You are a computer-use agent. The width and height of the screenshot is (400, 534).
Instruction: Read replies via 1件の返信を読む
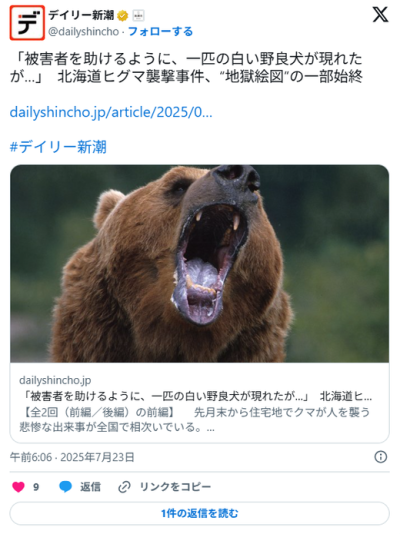coord(199,513)
